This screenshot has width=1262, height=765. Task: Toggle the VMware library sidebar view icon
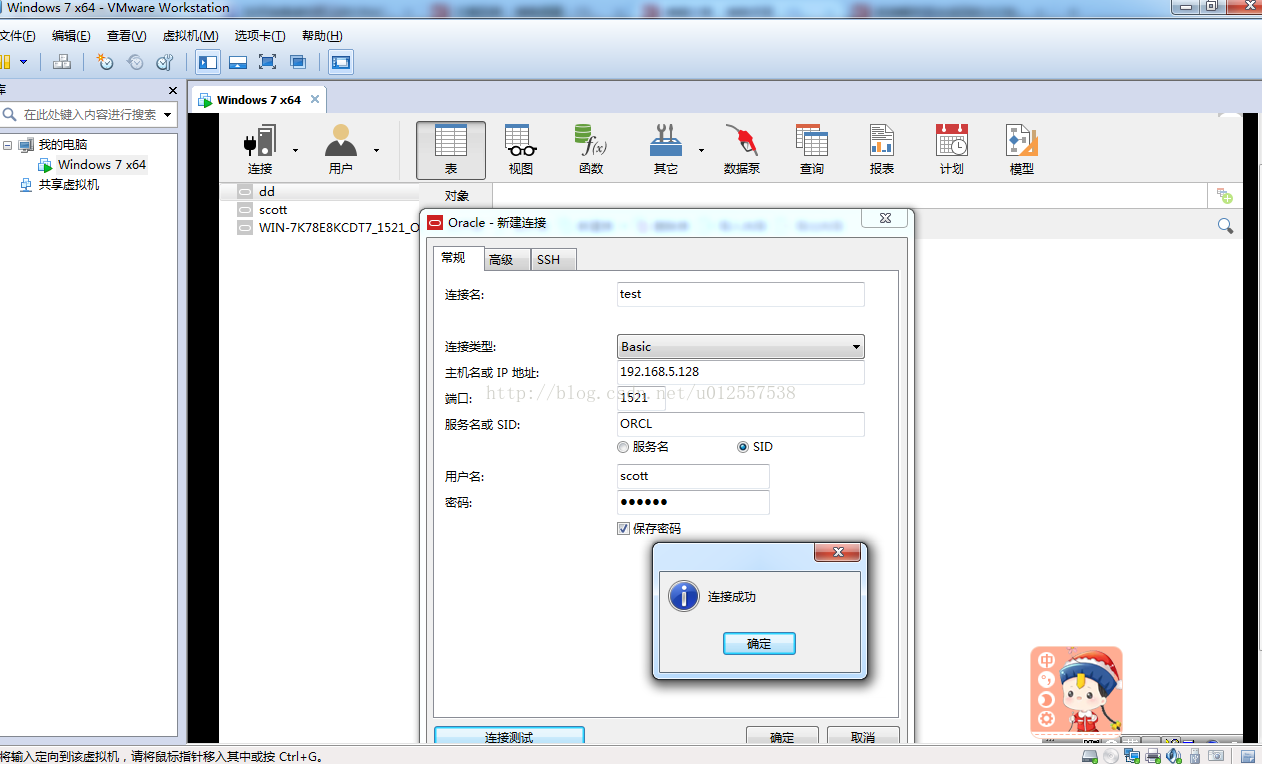(208, 62)
